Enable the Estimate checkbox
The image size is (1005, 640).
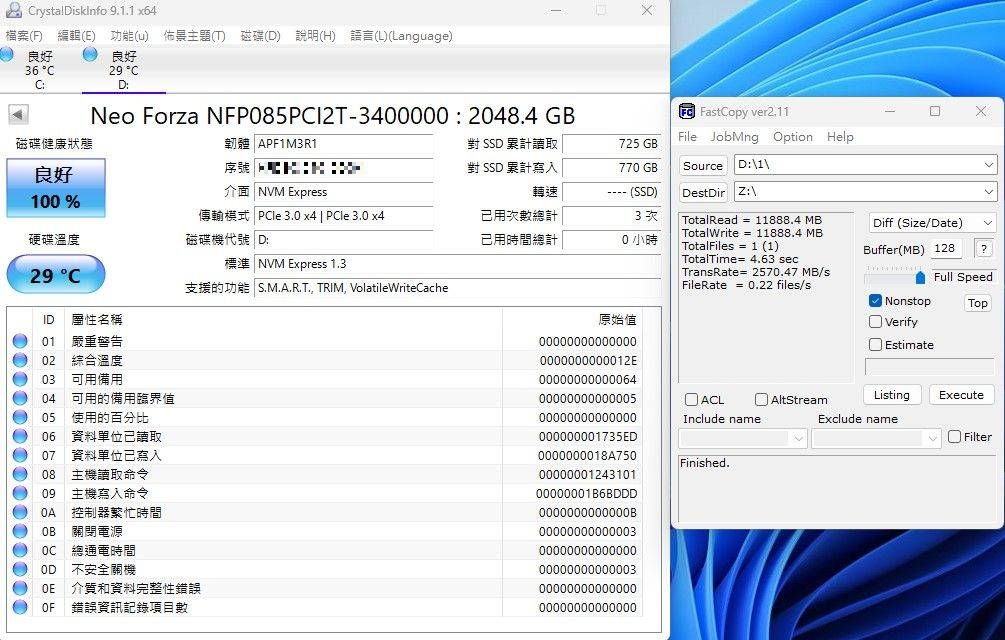[874, 344]
